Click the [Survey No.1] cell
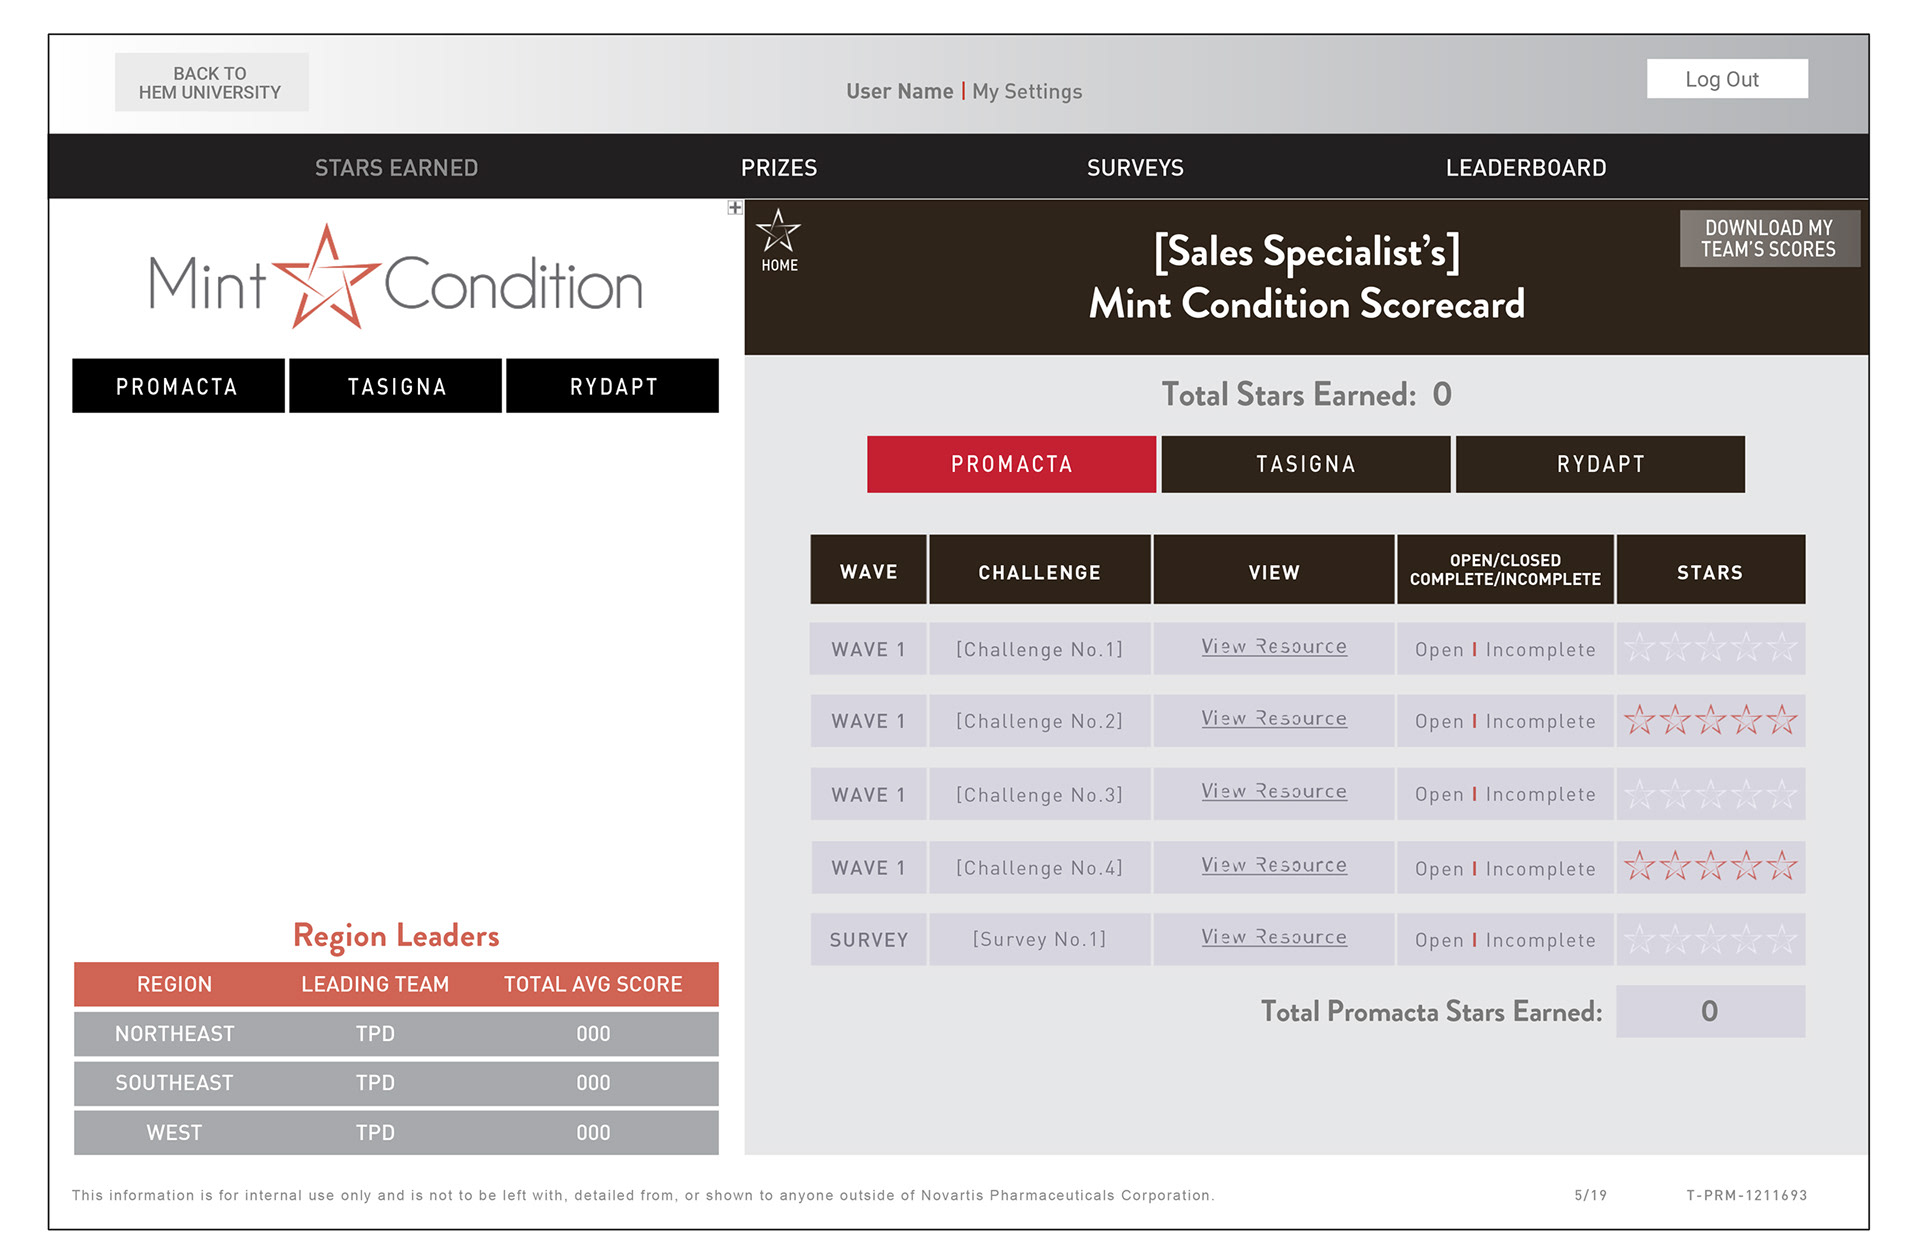The image size is (1920, 1242). point(1040,939)
